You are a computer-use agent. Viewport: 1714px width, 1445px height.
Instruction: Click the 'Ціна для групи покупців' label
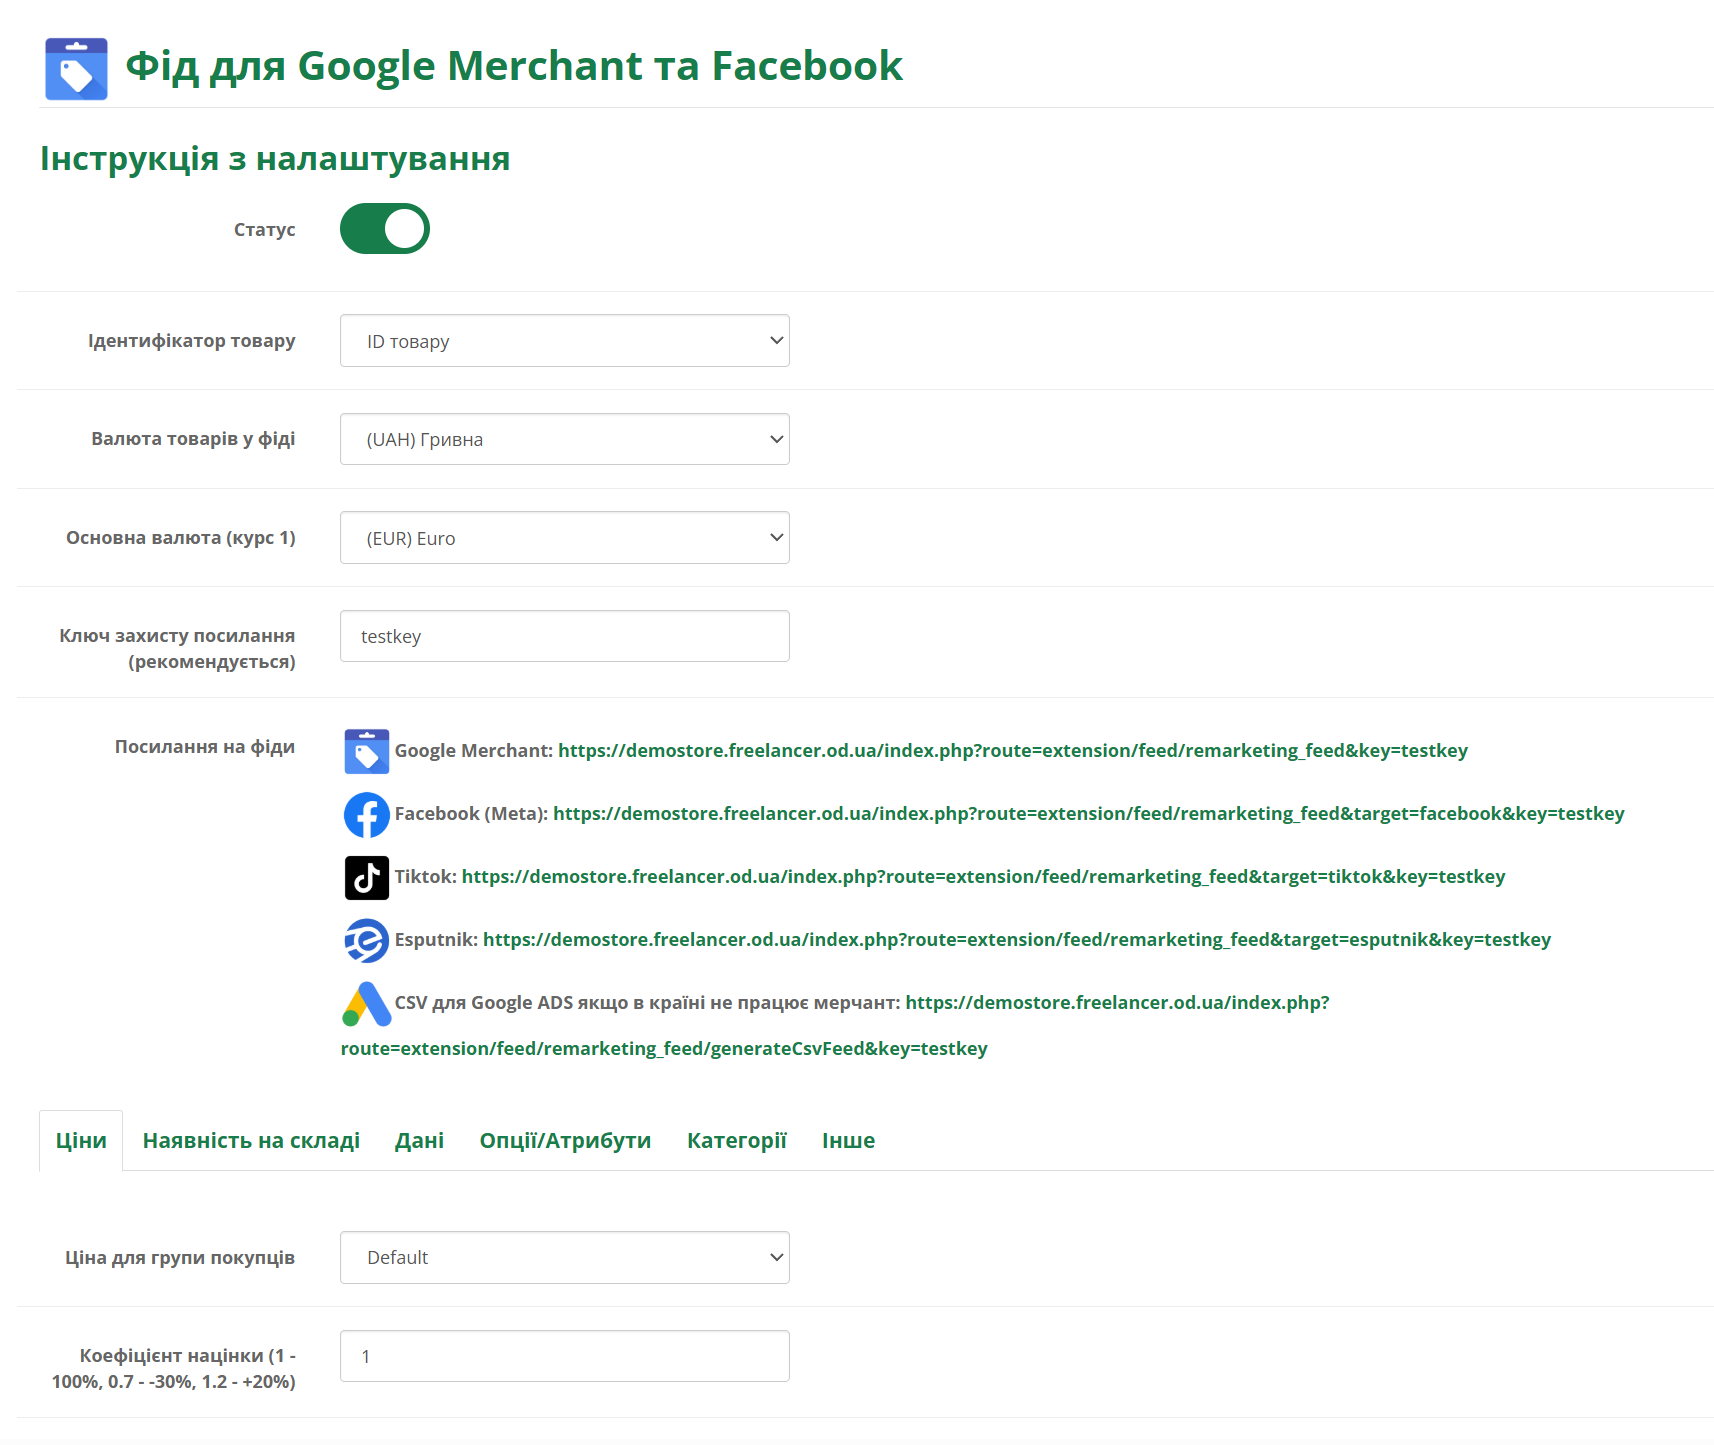pos(180,1258)
